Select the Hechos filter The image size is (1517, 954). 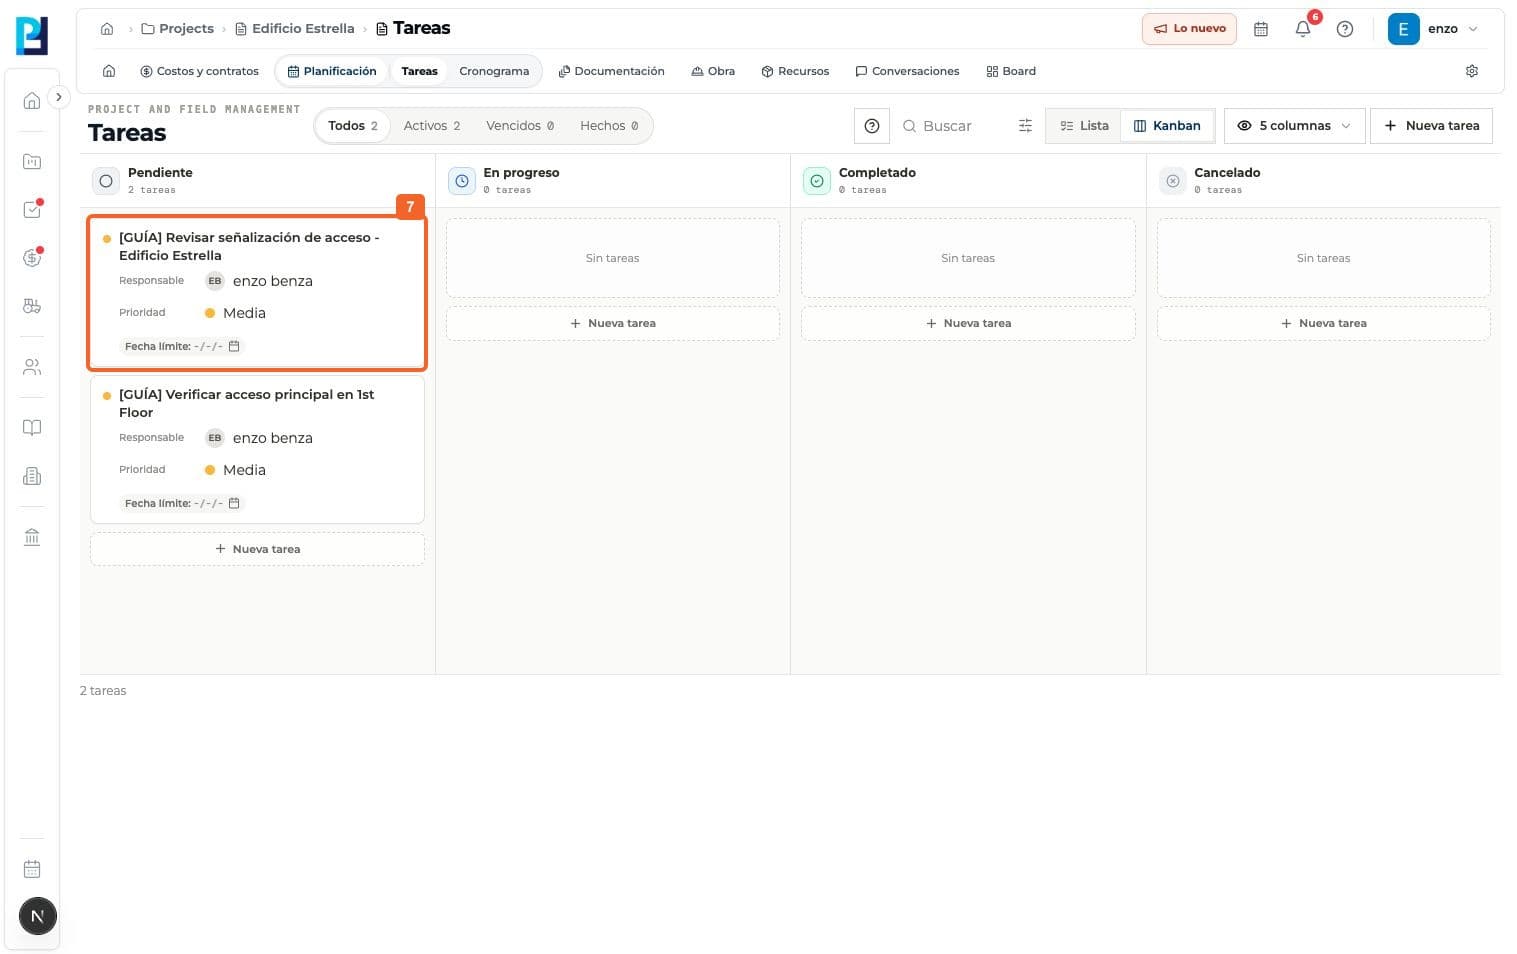tap(609, 126)
